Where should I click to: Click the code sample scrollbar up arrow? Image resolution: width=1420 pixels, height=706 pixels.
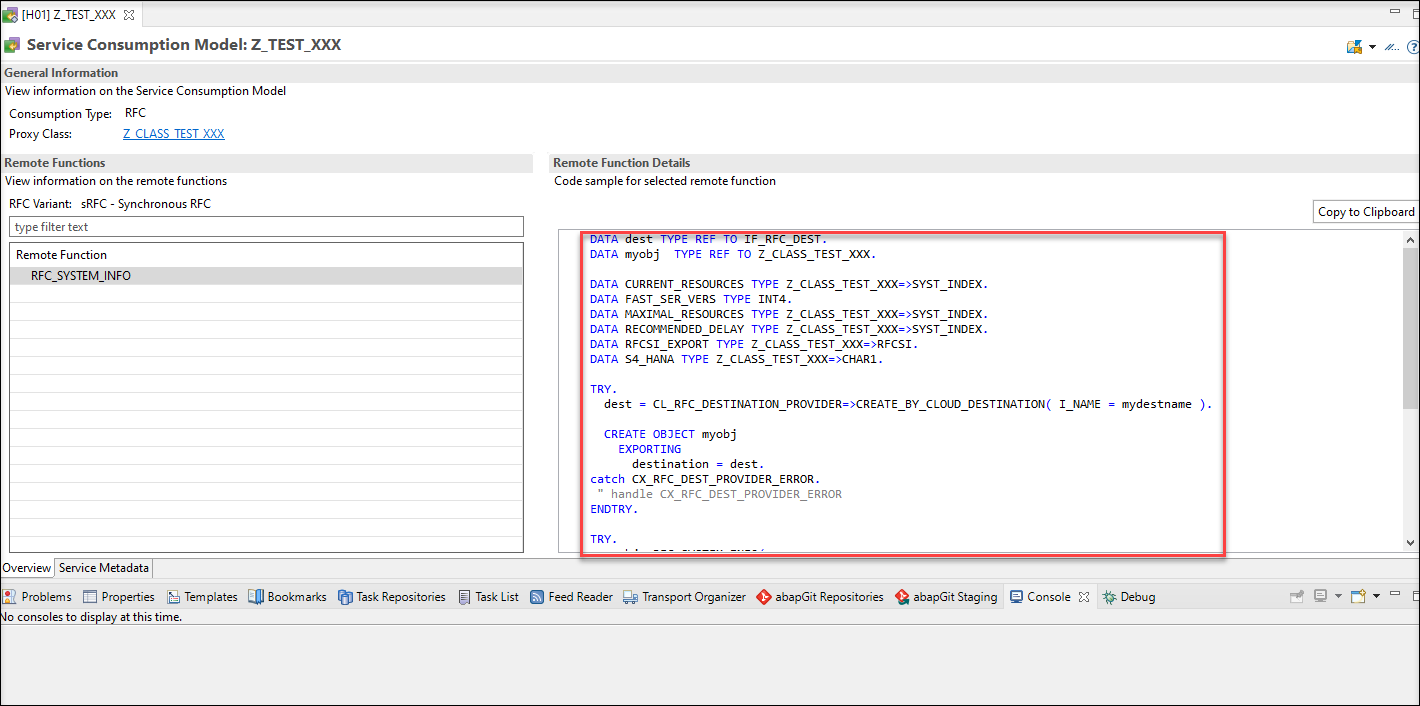[1411, 240]
